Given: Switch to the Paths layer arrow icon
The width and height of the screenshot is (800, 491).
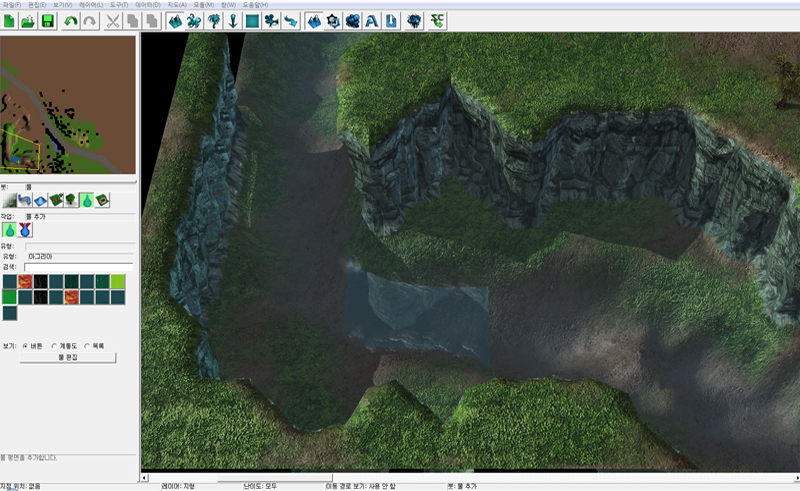Looking at the screenshot, I should 291,21.
